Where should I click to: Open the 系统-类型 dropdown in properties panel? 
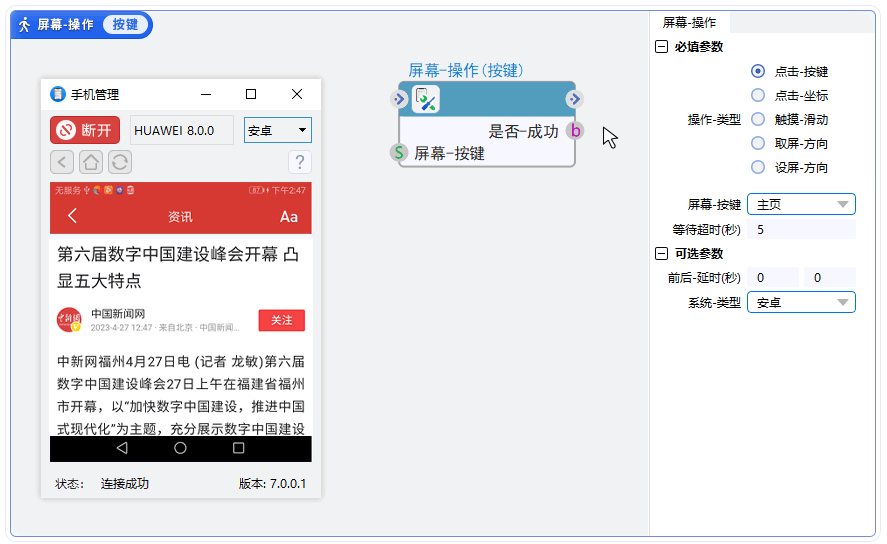coord(801,302)
